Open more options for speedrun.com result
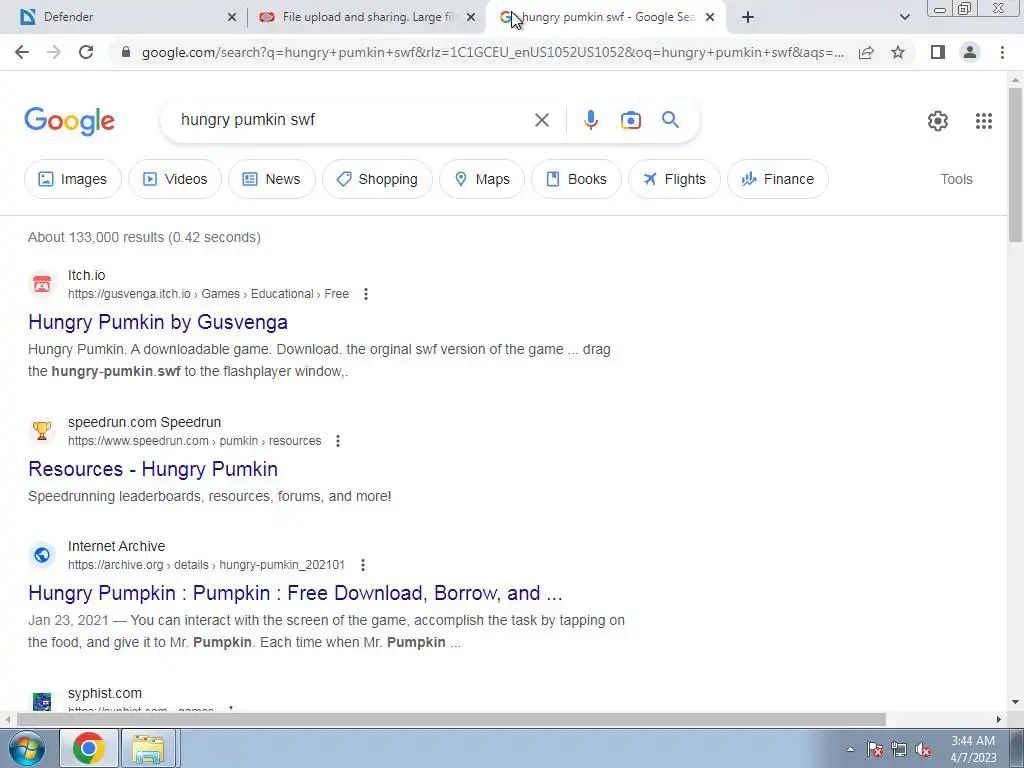 point(338,441)
